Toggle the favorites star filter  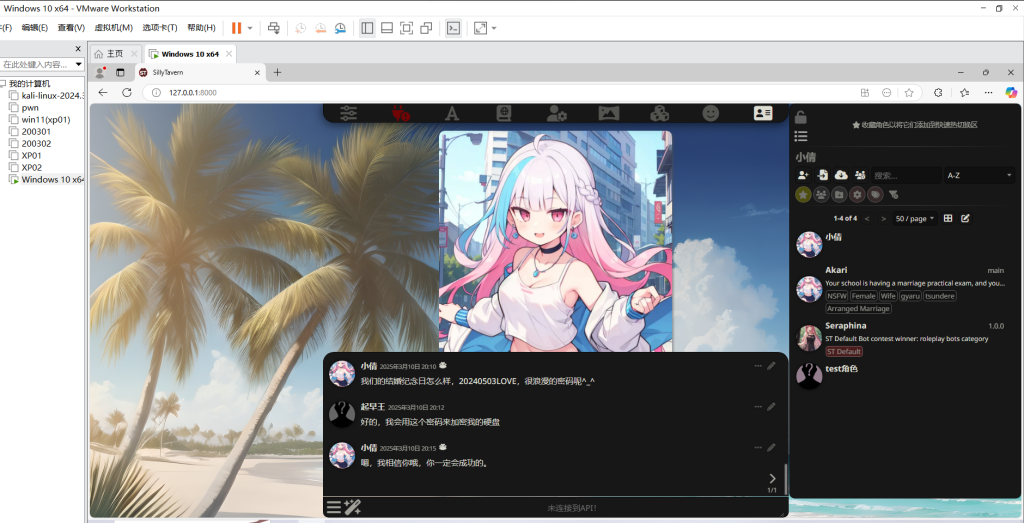pos(803,195)
